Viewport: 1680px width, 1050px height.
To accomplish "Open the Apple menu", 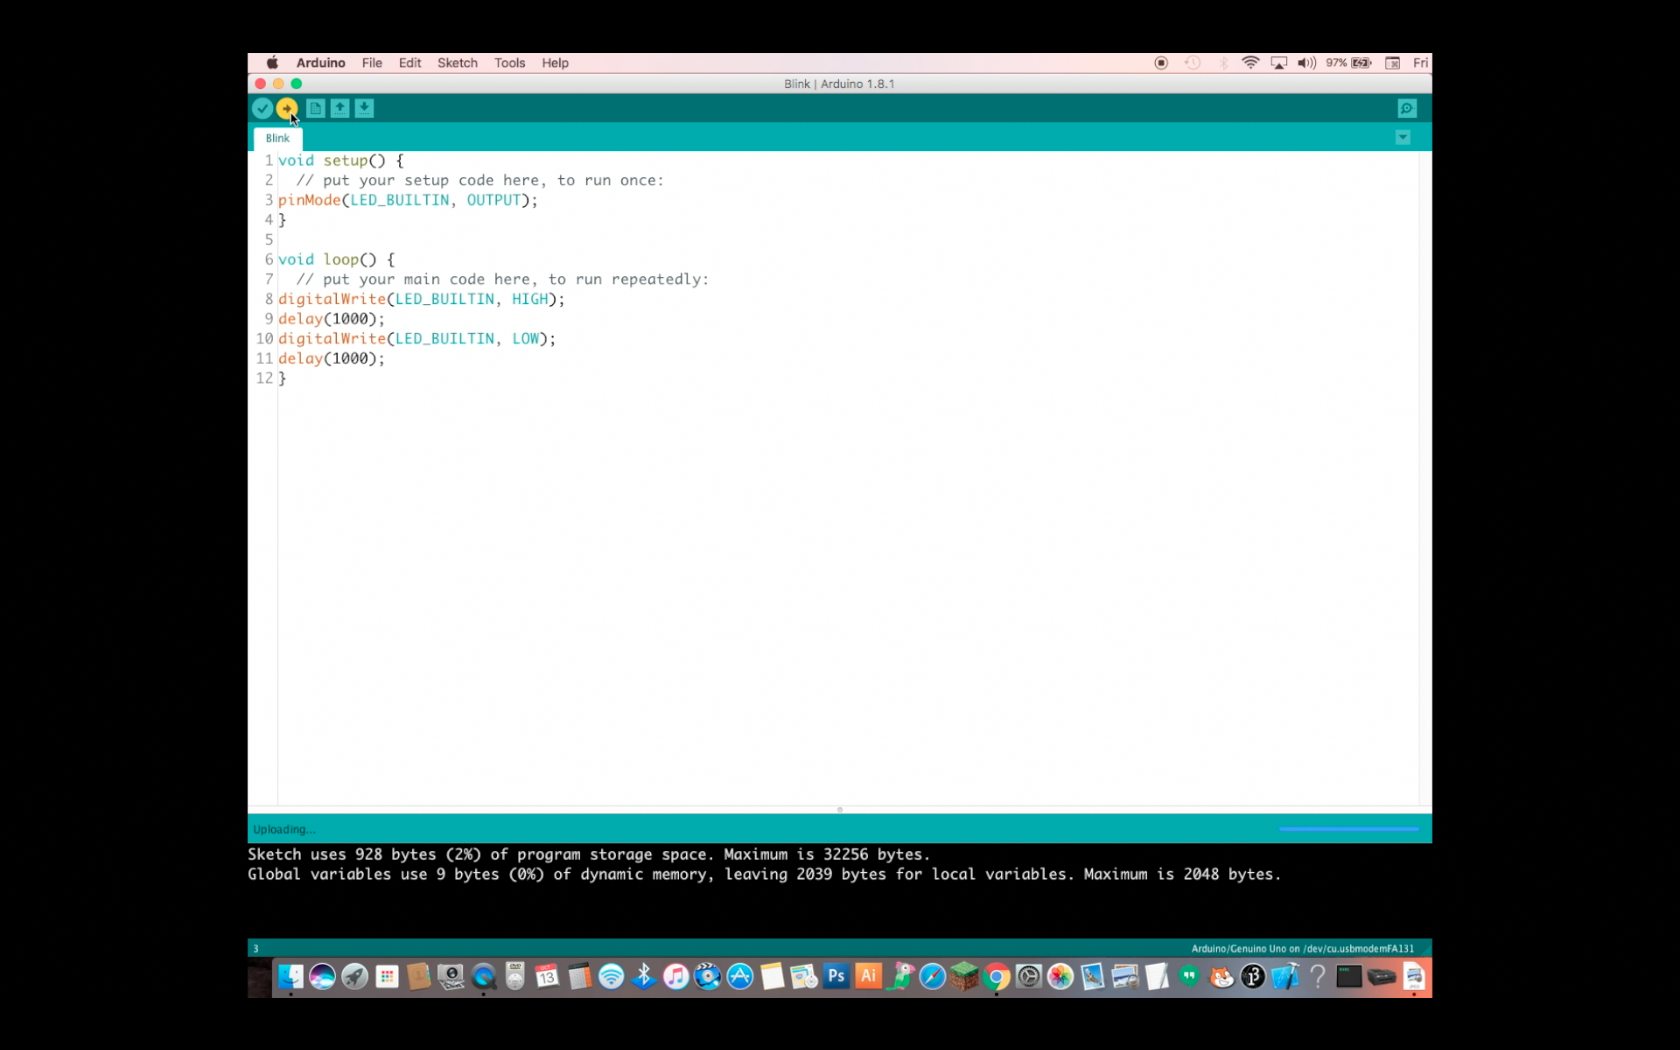I will click(x=272, y=63).
